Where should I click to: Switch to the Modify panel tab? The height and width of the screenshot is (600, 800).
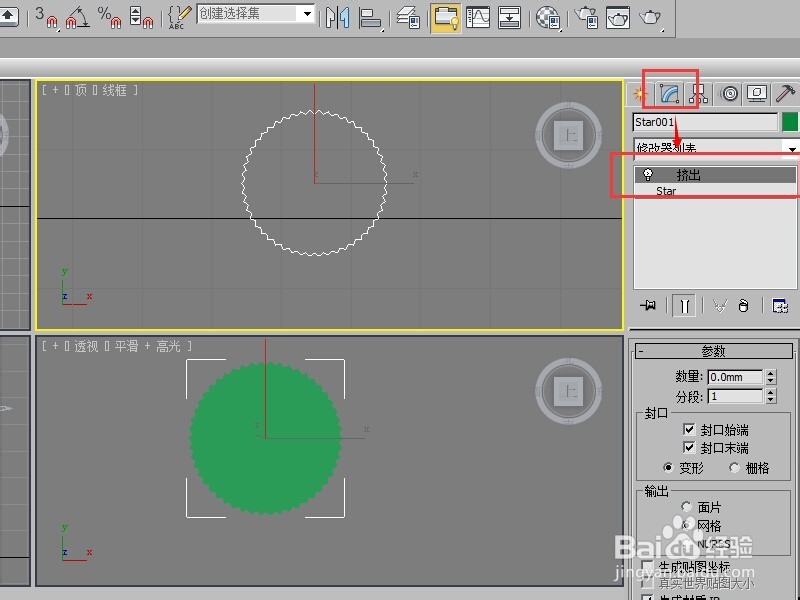(x=669, y=93)
